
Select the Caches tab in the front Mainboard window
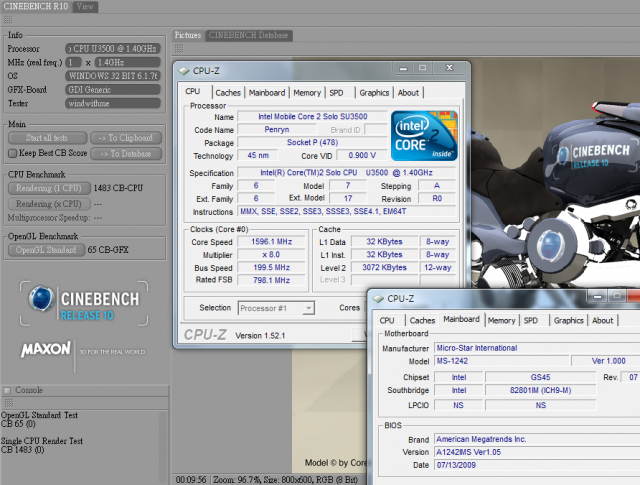click(422, 320)
